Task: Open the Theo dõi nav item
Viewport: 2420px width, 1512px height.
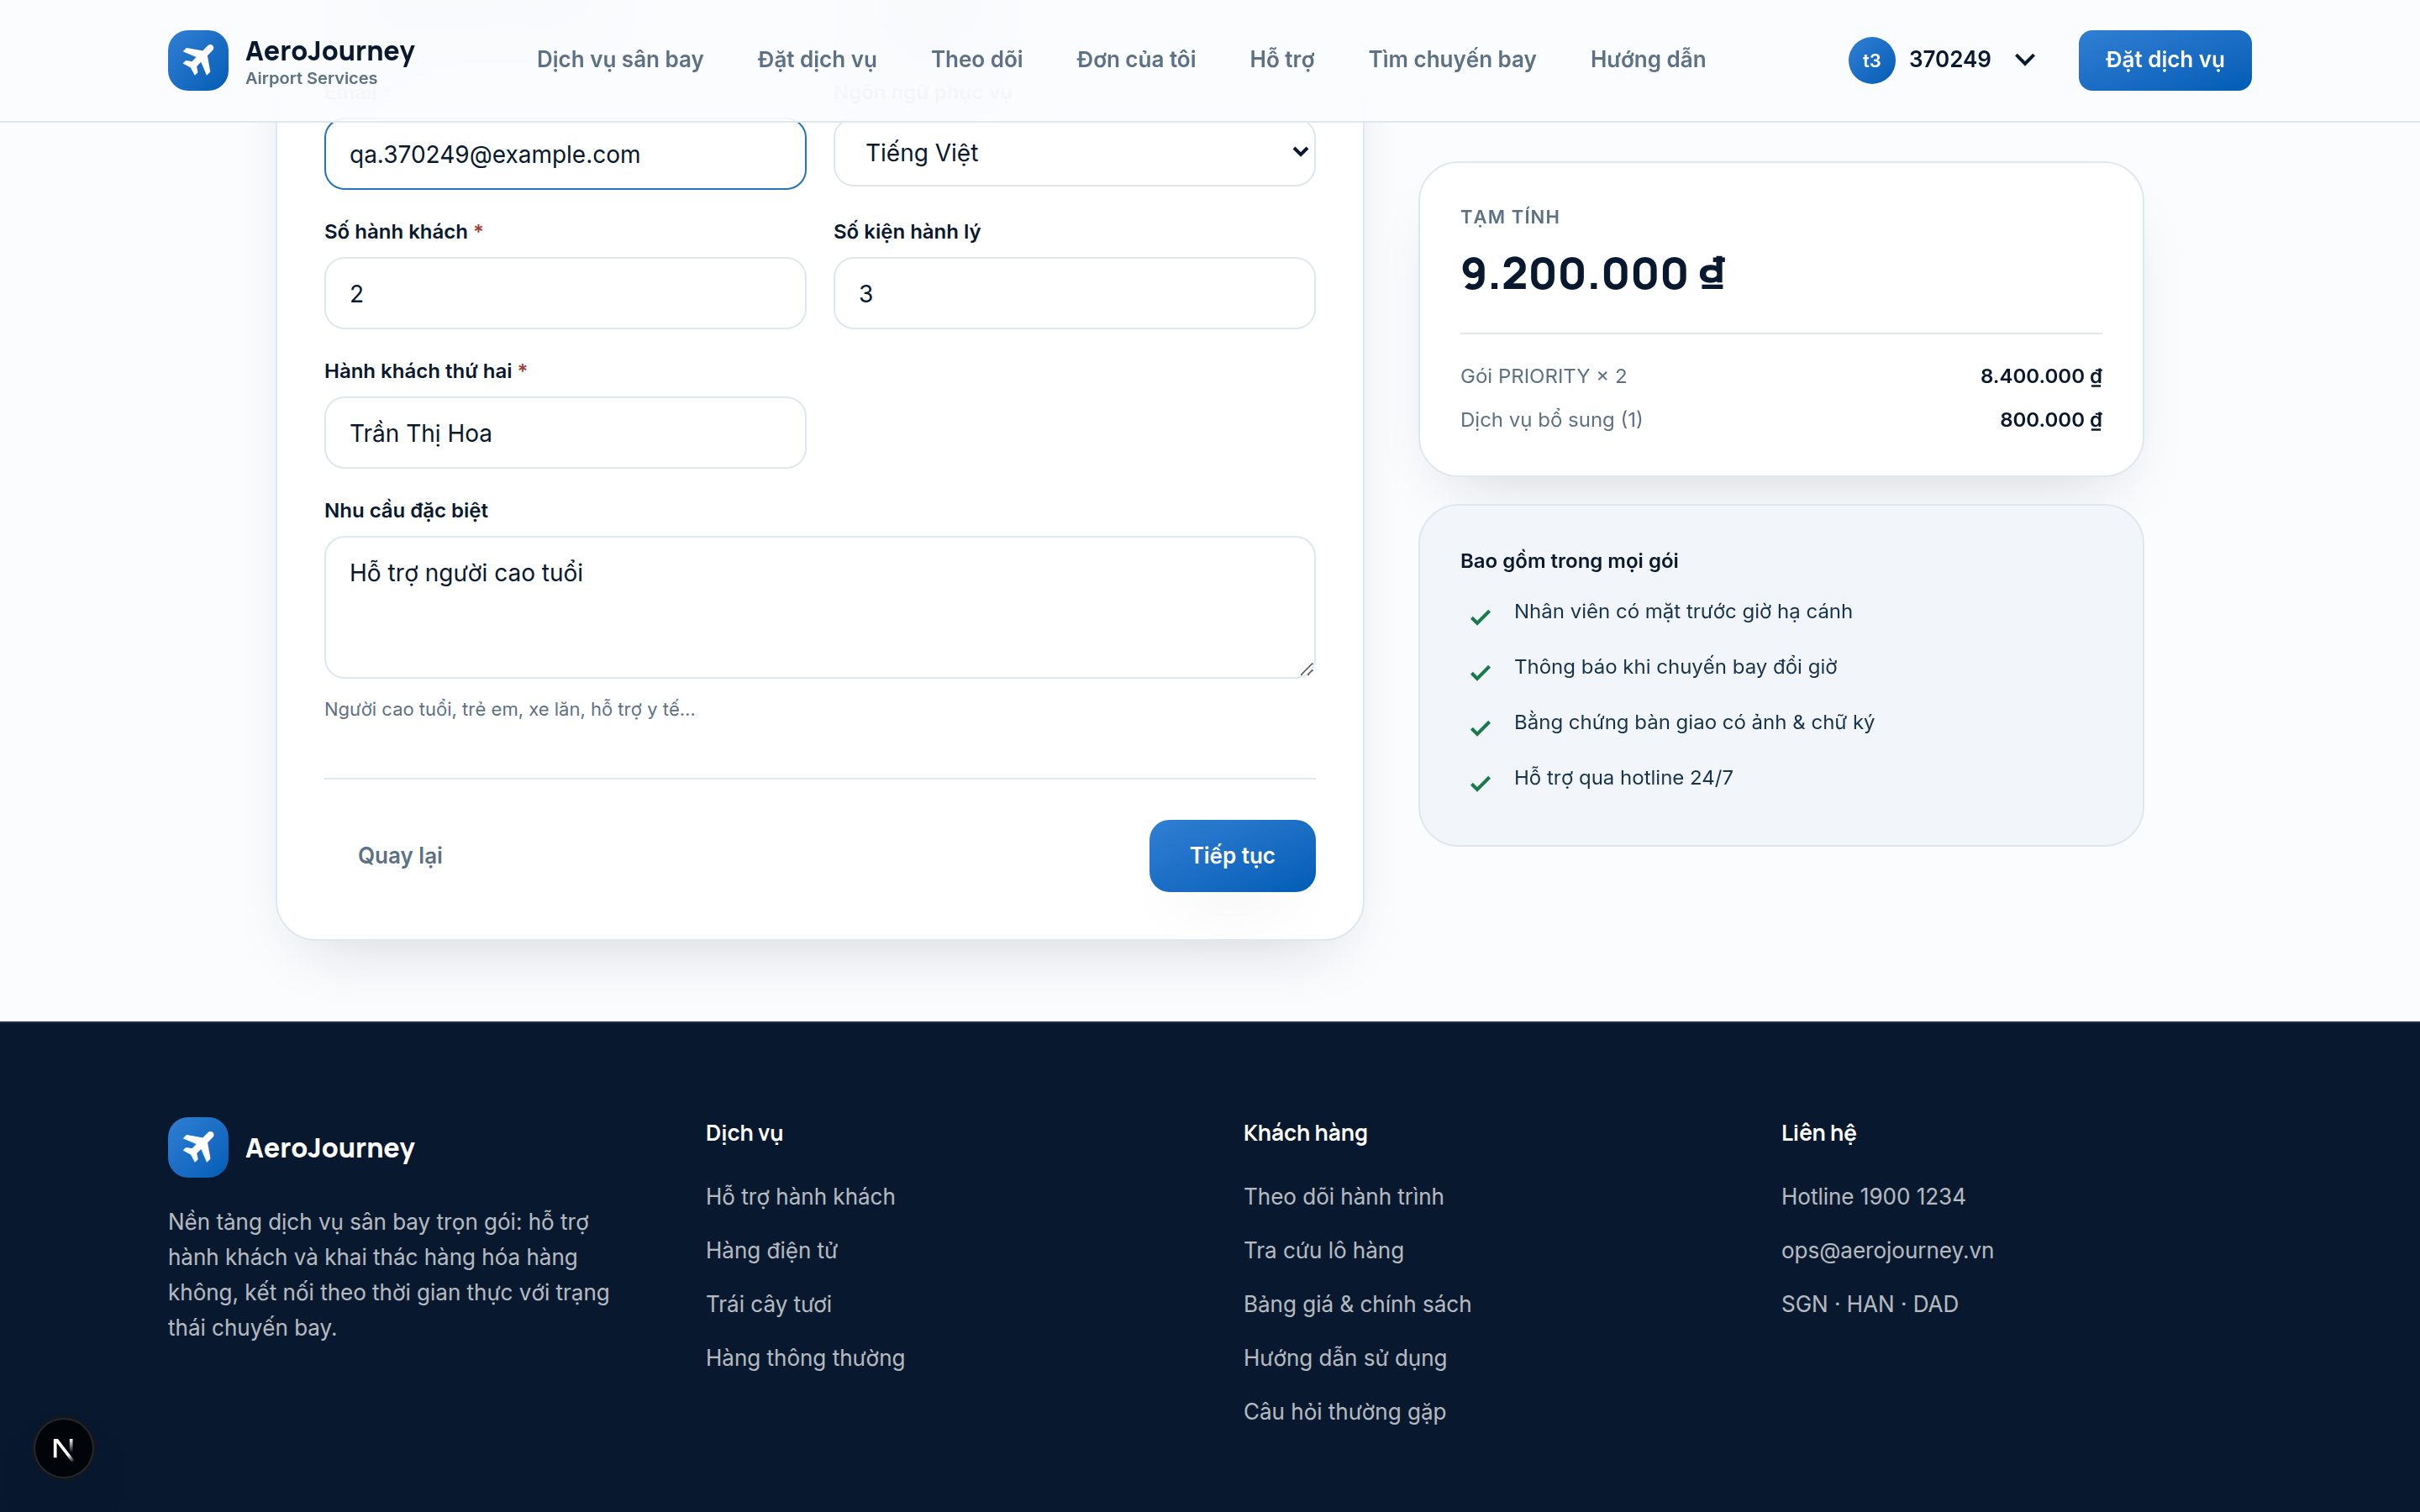Action: click(x=977, y=60)
